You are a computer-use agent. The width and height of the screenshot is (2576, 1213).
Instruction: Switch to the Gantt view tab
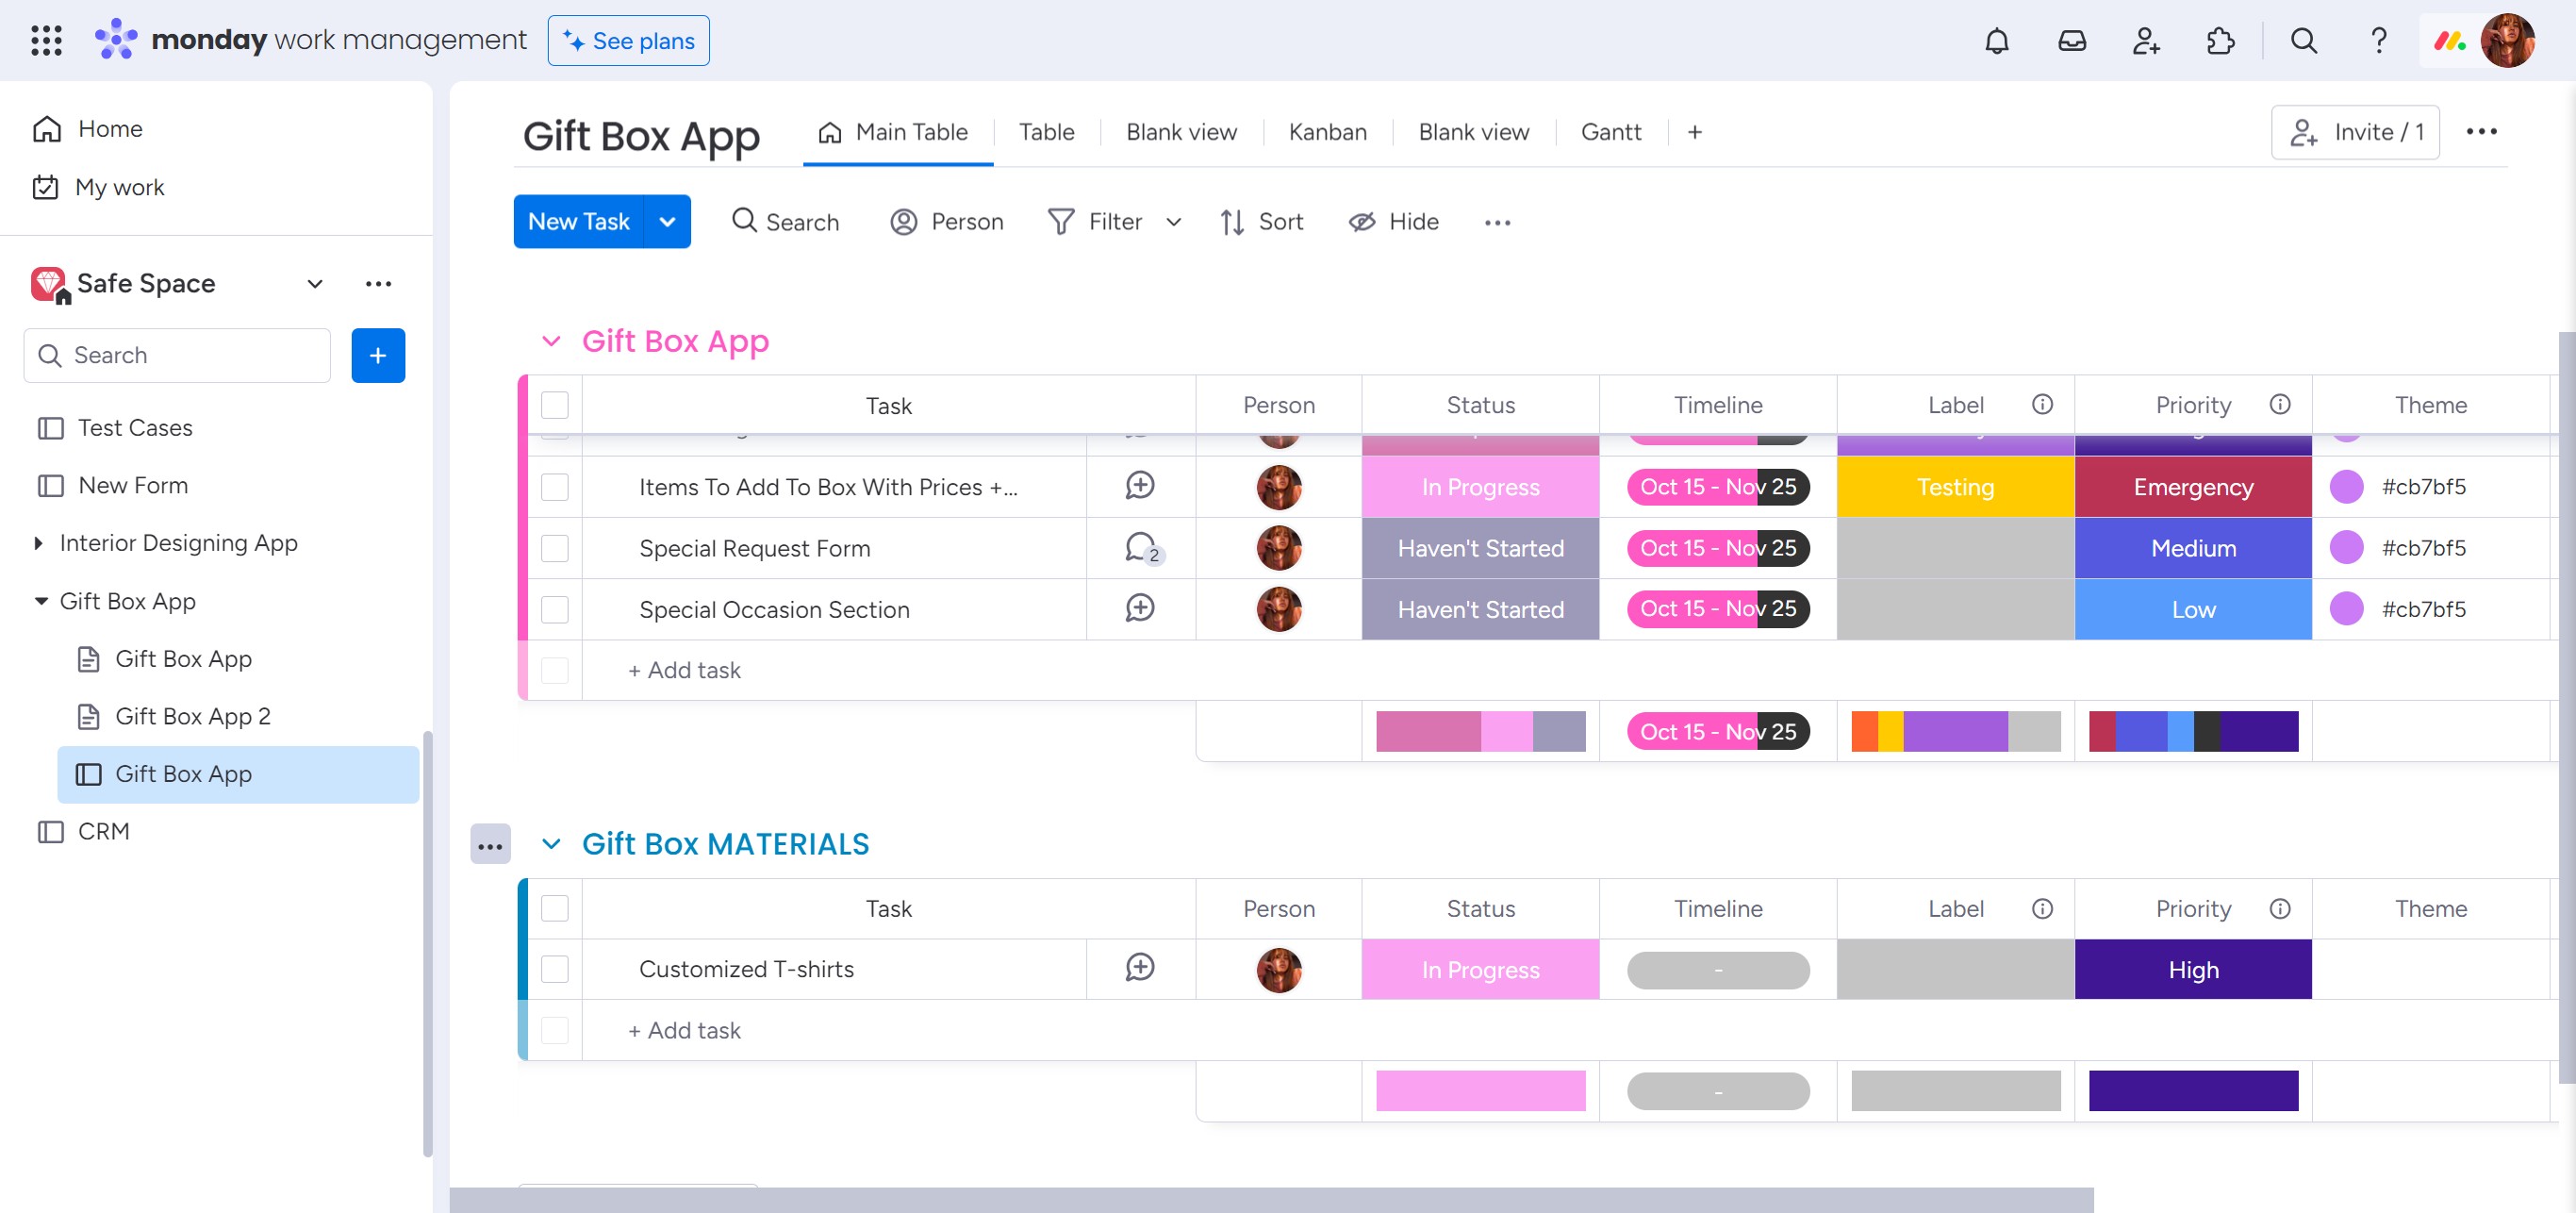coord(1610,132)
